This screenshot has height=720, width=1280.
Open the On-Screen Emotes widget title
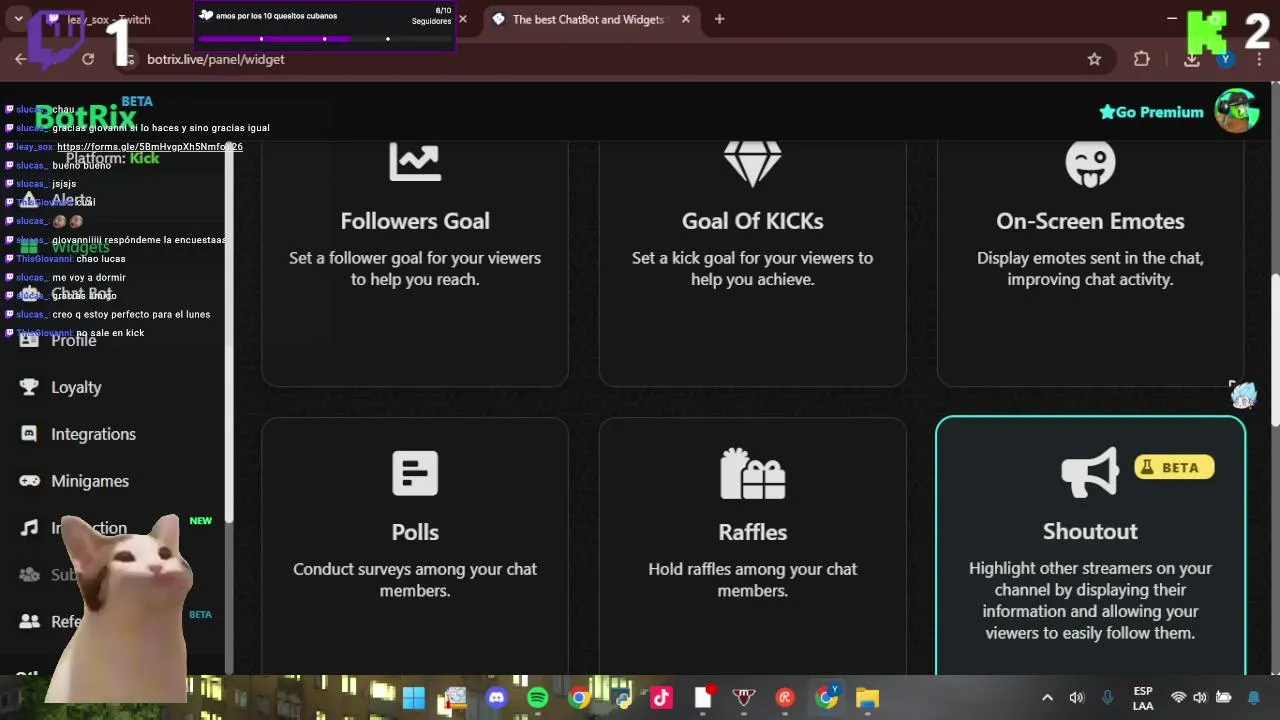(1090, 221)
